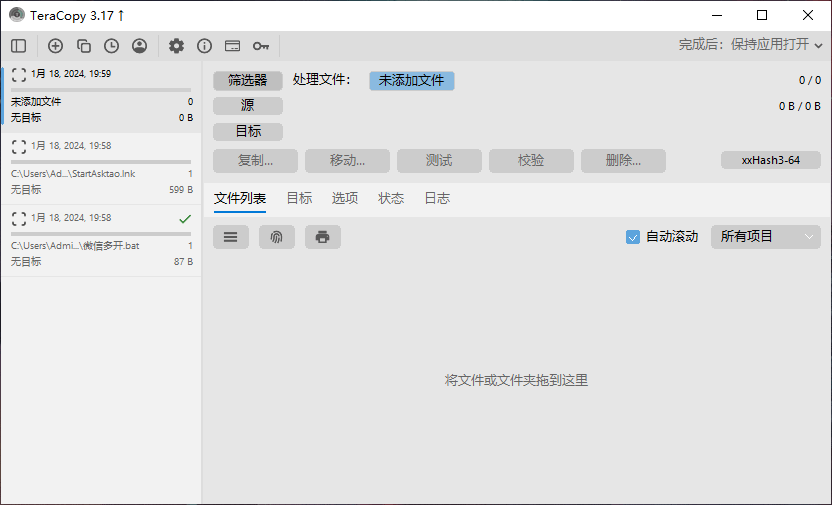The width and height of the screenshot is (832, 505).
Task: Toggle the 自动滚动 checkbox
Action: tap(632, 237)
